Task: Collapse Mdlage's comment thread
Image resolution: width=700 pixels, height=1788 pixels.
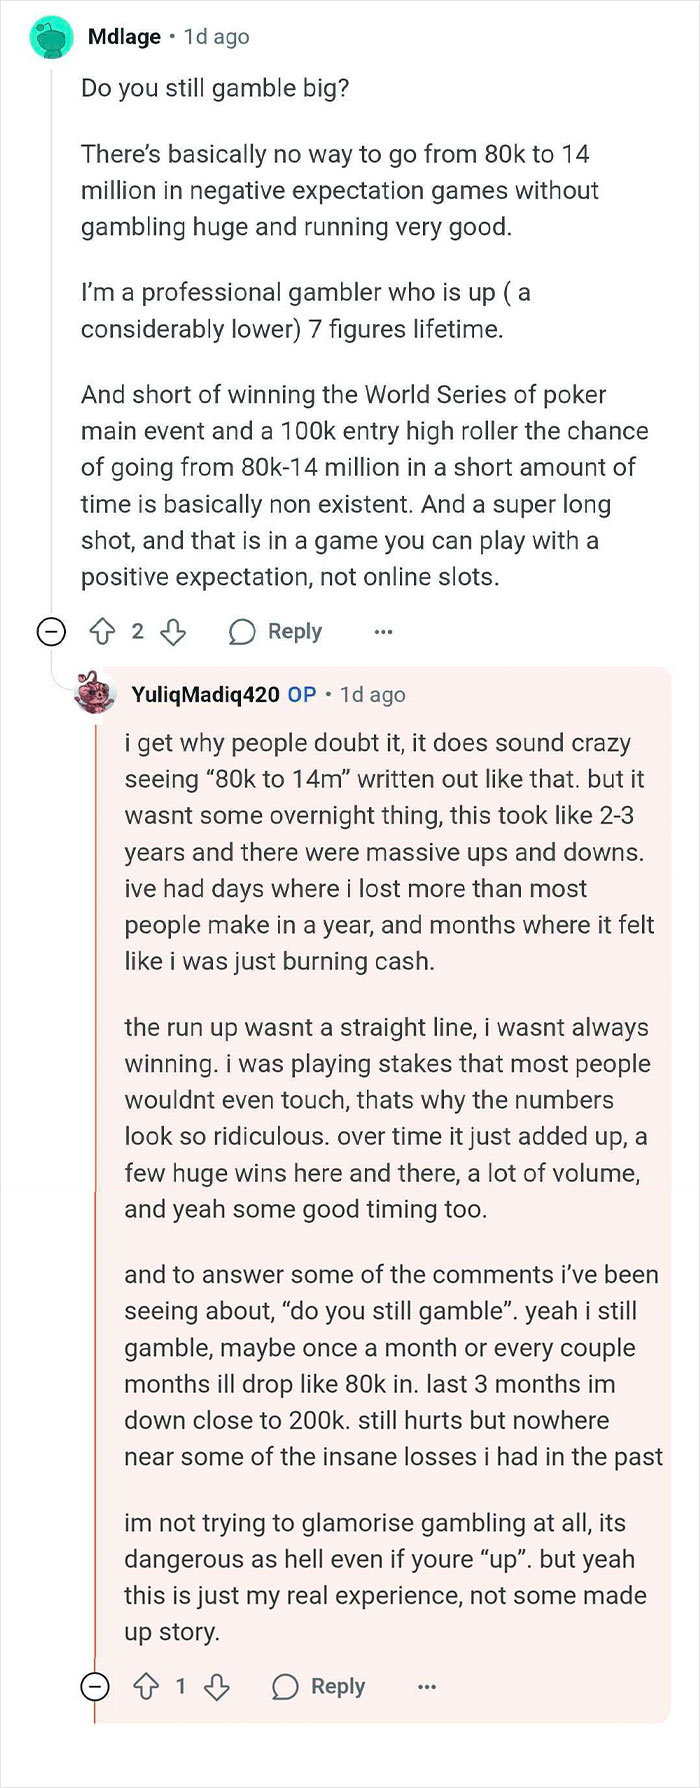Action: pyautogui.click(x=50, y=631)
